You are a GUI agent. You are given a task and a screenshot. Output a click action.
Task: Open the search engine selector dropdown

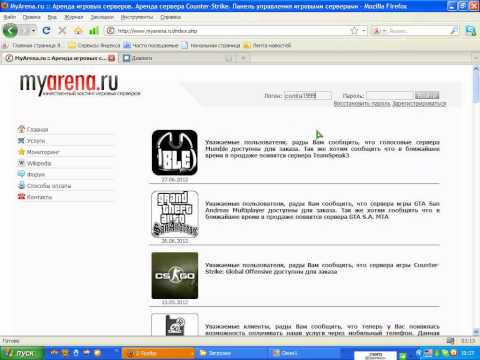[380, 31]
